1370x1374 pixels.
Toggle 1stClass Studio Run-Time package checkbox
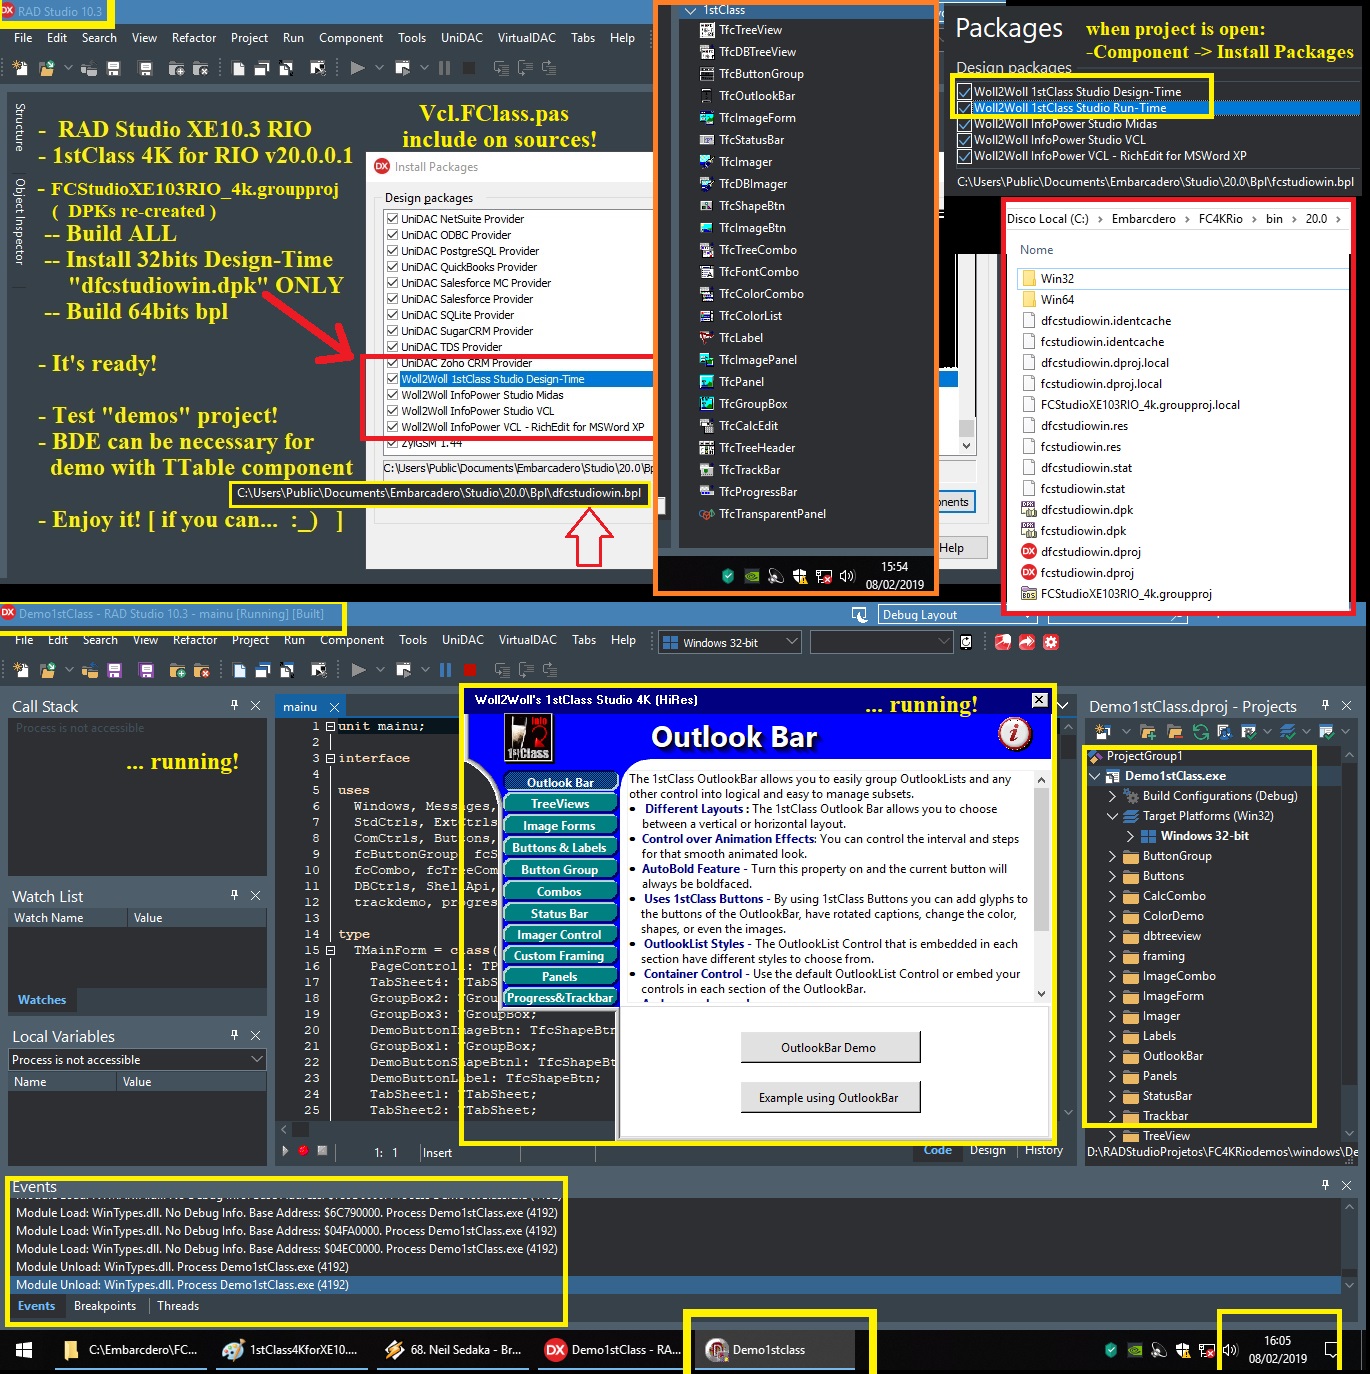pos(964,108)
